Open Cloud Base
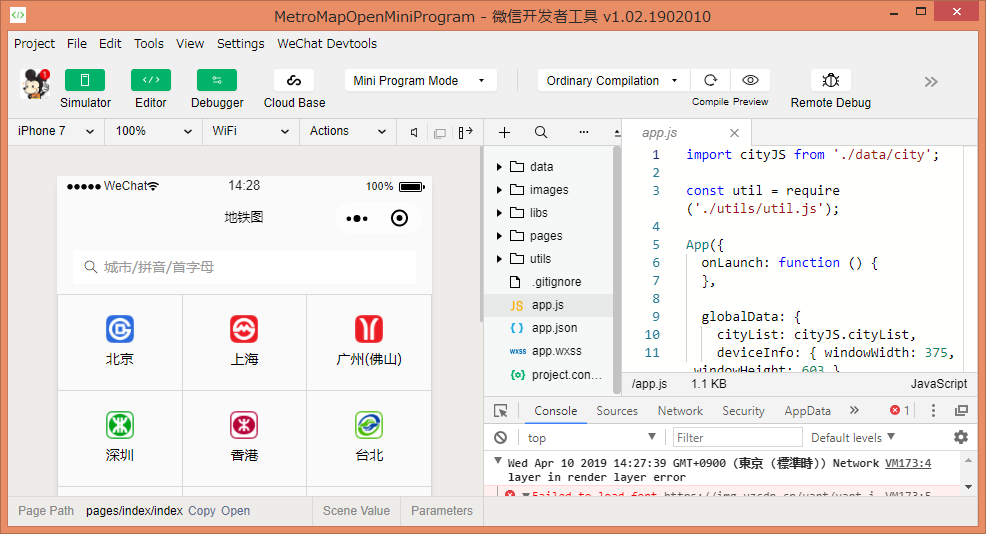This screenshot has height=534, width=986. tap(294, 81)
